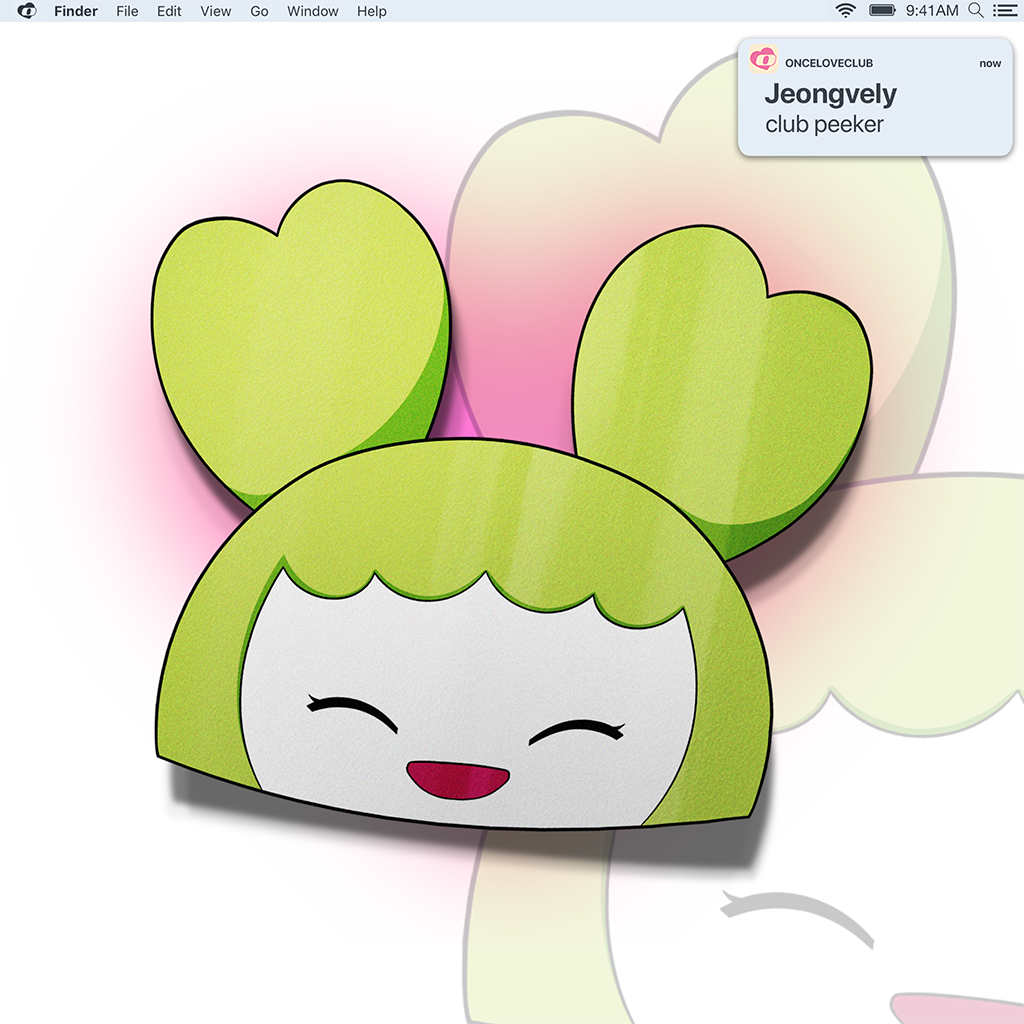Click the "club peeker" notification text
The image size is (1024, 1024).
tap(824, 125)
